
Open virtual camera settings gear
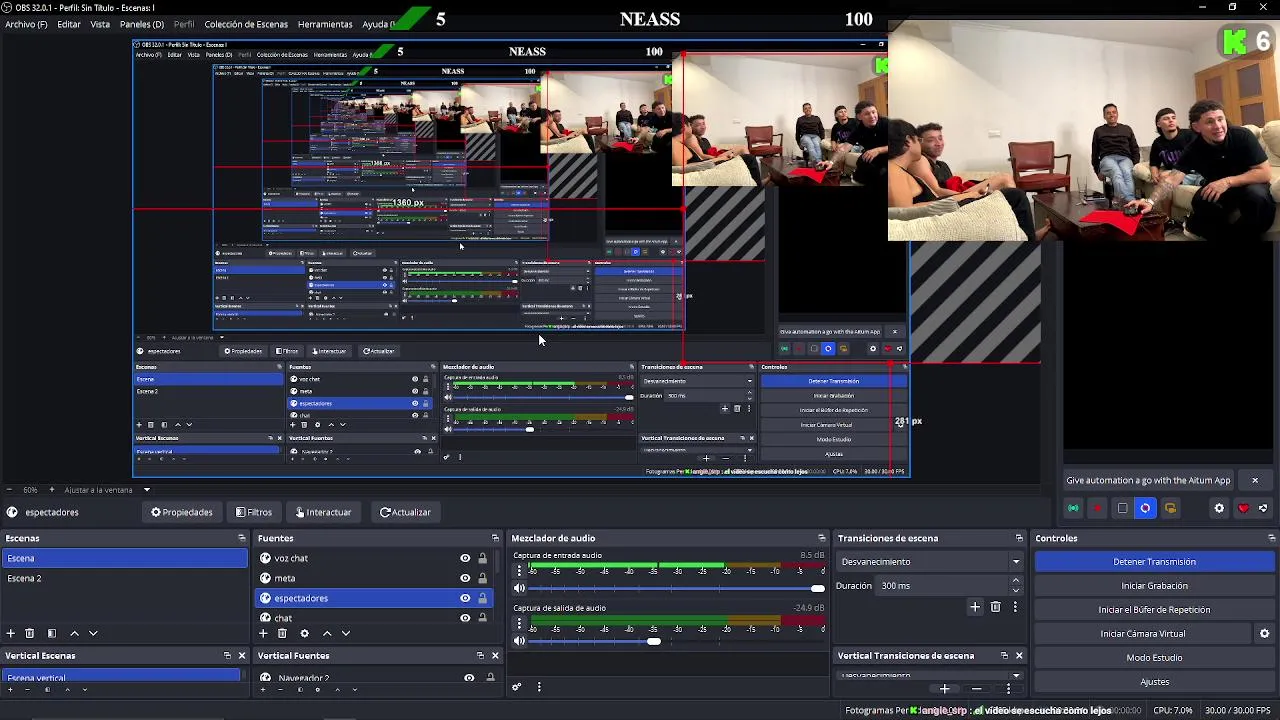point(1264,634)
